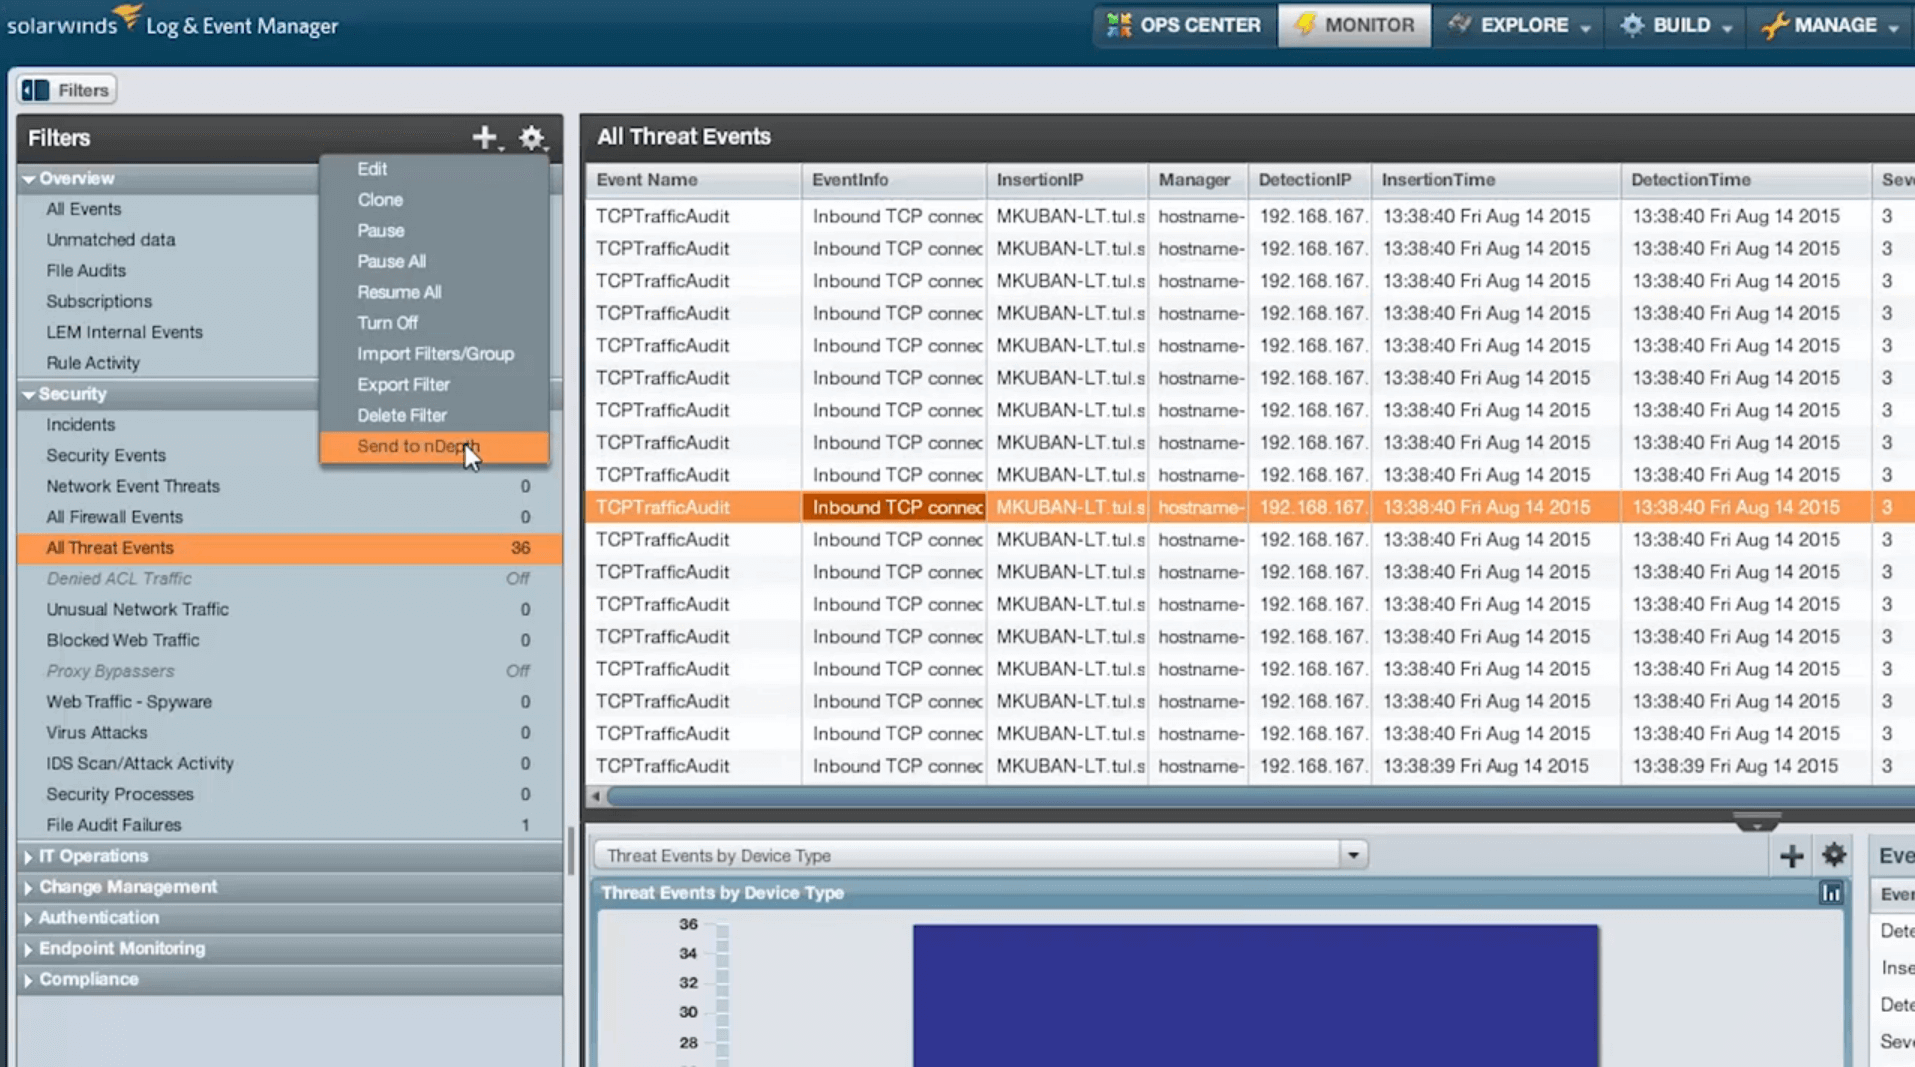Select Export Filter in the context menu
Screen dimensions: 1915x1067
point(403,385)
